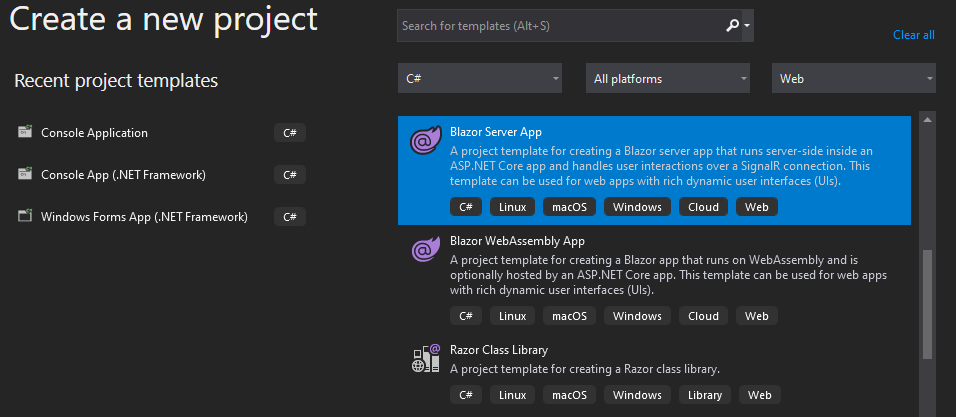The height and width of the screenshot is (417, 956).
Task: Click the Console Application template icon
Action: point(25,133)
